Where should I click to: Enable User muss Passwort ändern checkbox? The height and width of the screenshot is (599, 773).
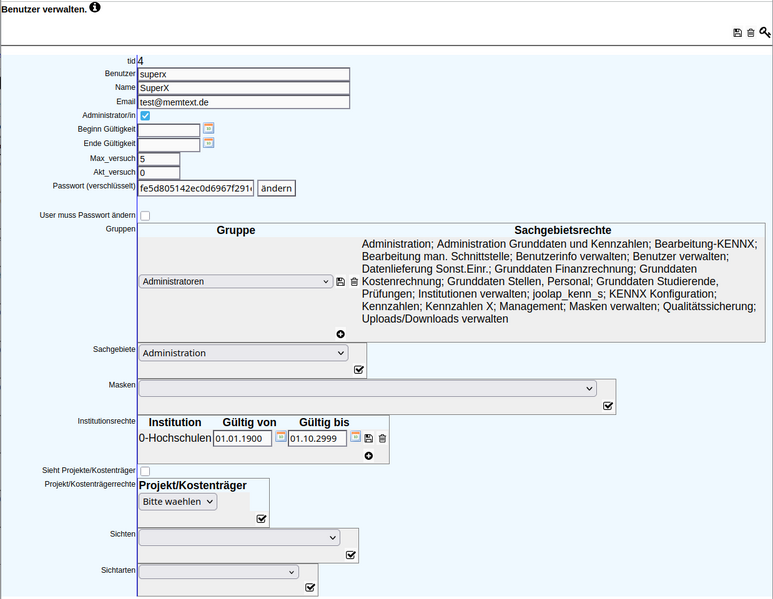pyautogui.click(x=145, y=215)
